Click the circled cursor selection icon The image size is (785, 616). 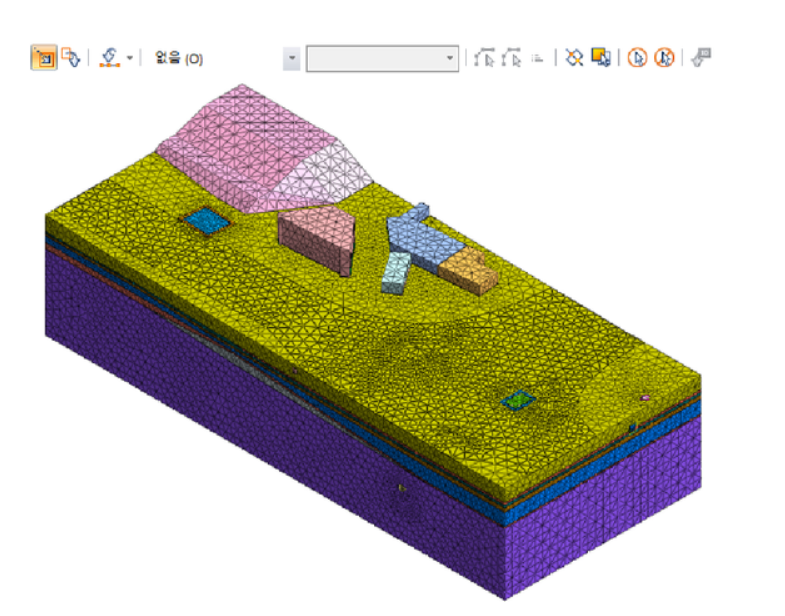click(637, 58)
